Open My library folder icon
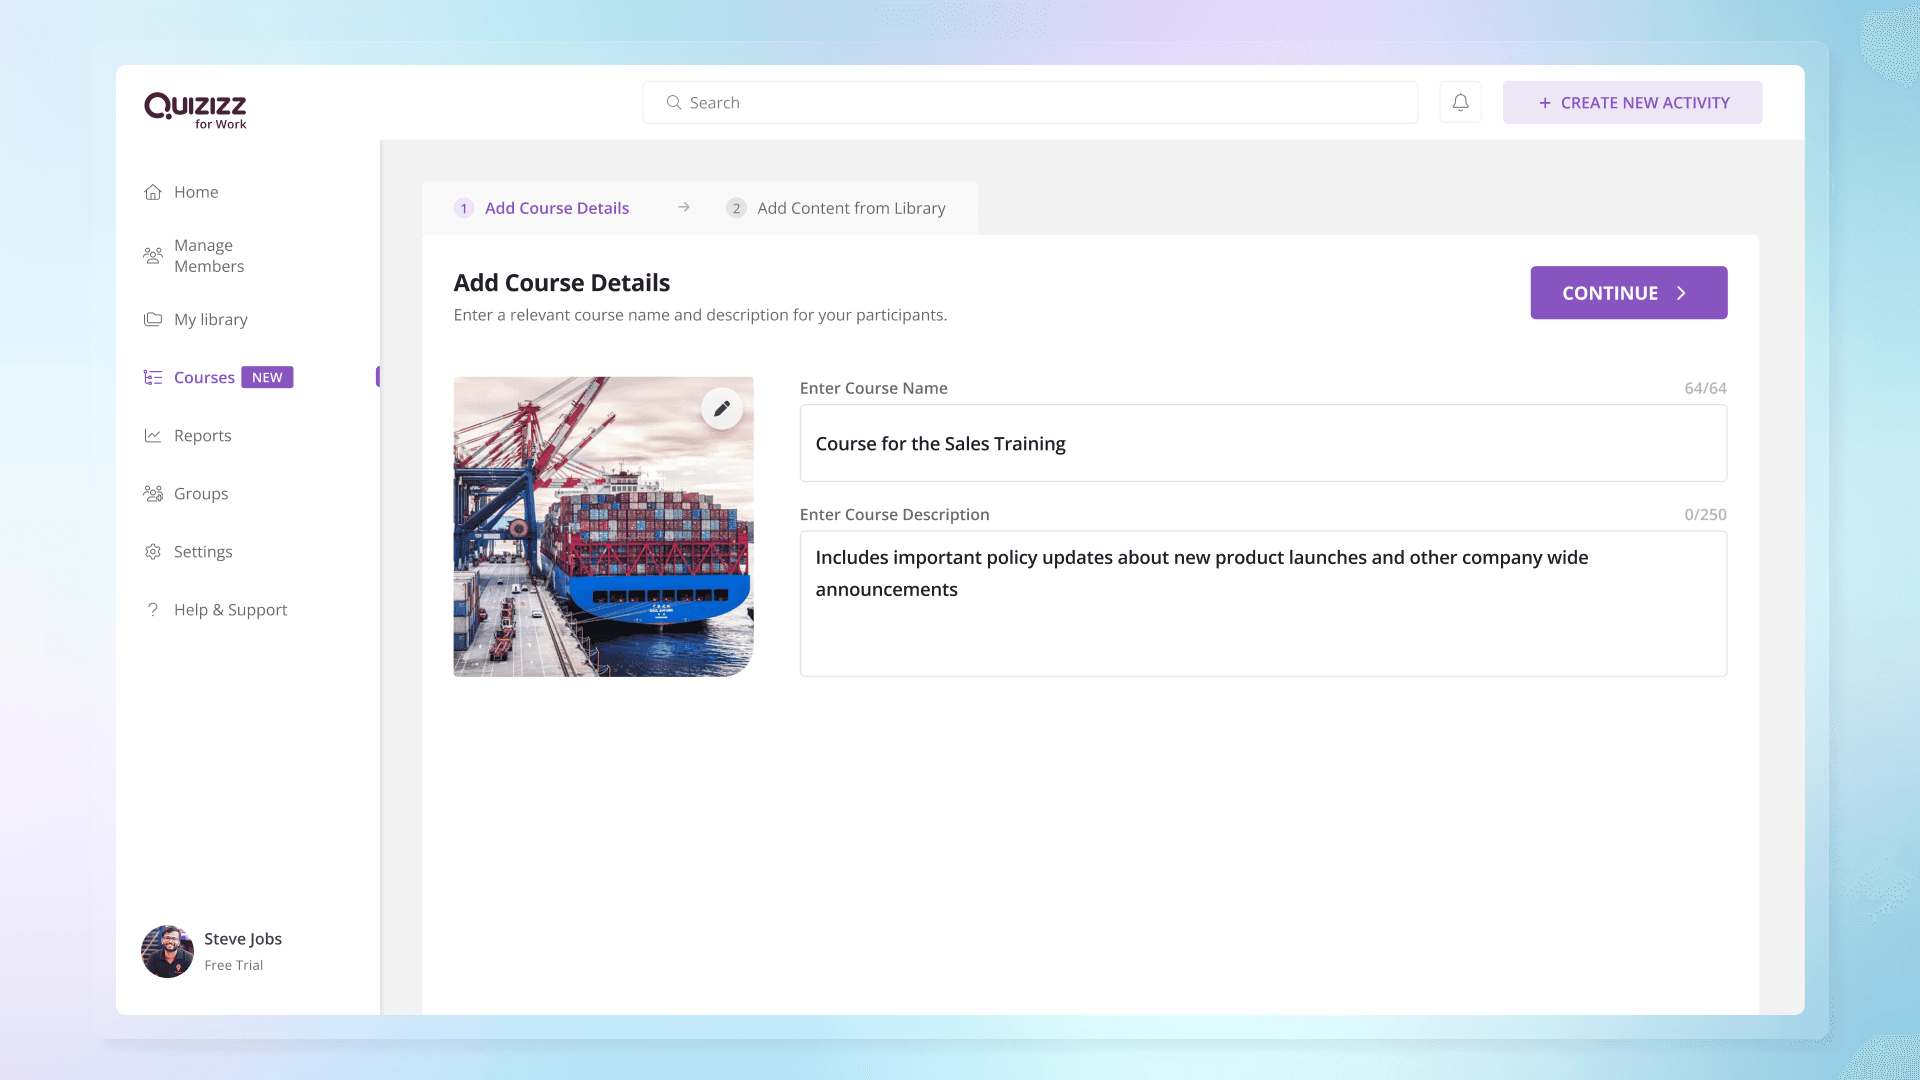1920x1080 pixels. click(x=153, y=320)
